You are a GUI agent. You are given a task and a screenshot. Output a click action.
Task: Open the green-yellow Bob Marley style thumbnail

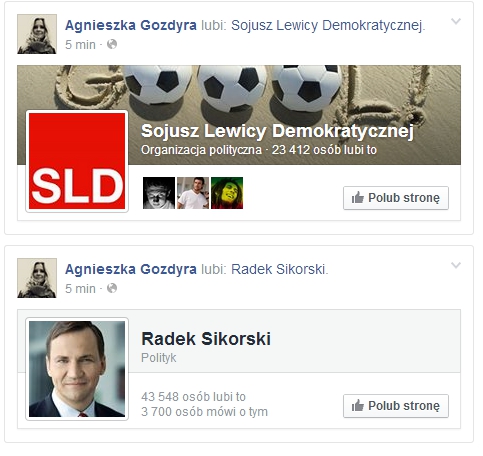(227, 193)
